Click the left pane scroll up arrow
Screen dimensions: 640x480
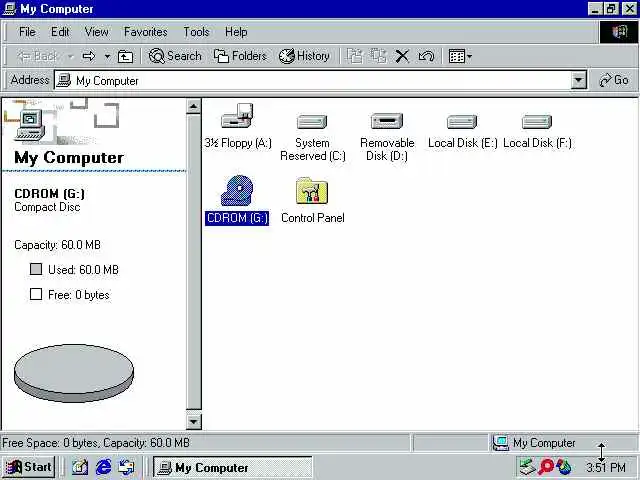[x=193, y=107]
